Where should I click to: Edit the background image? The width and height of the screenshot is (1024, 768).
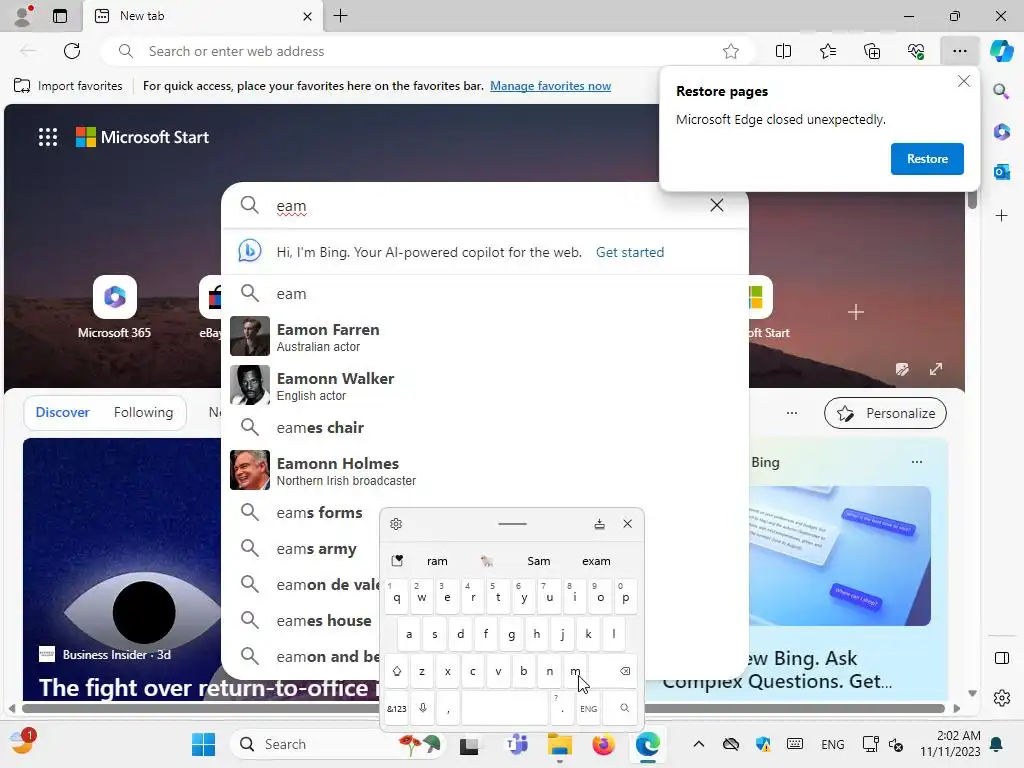(x=902, y=370)
